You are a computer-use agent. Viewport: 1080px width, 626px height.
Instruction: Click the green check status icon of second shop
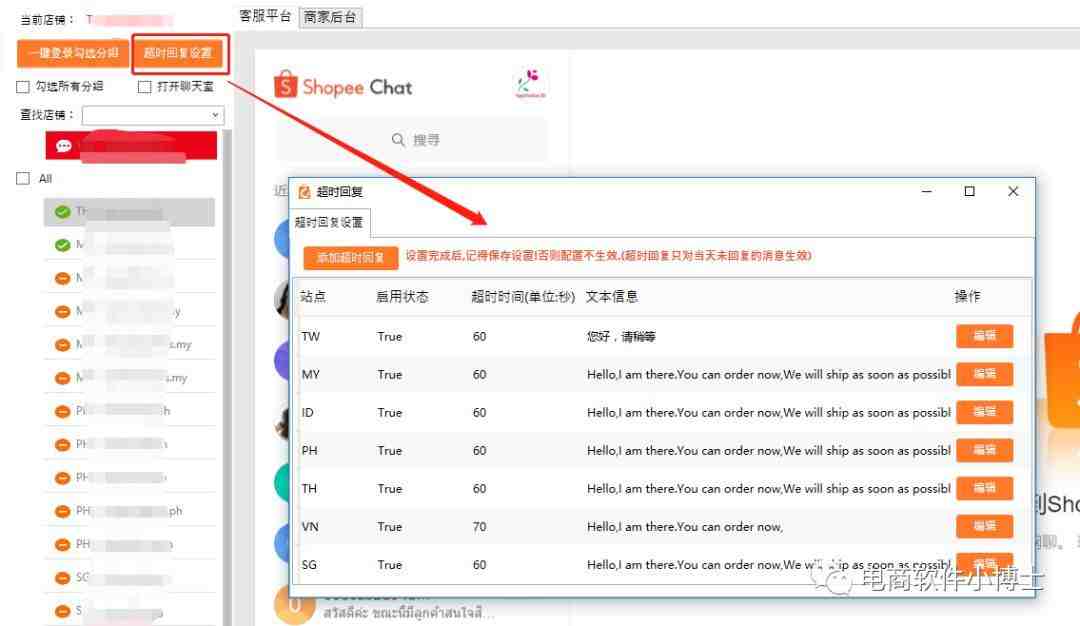tap(63, 244)
